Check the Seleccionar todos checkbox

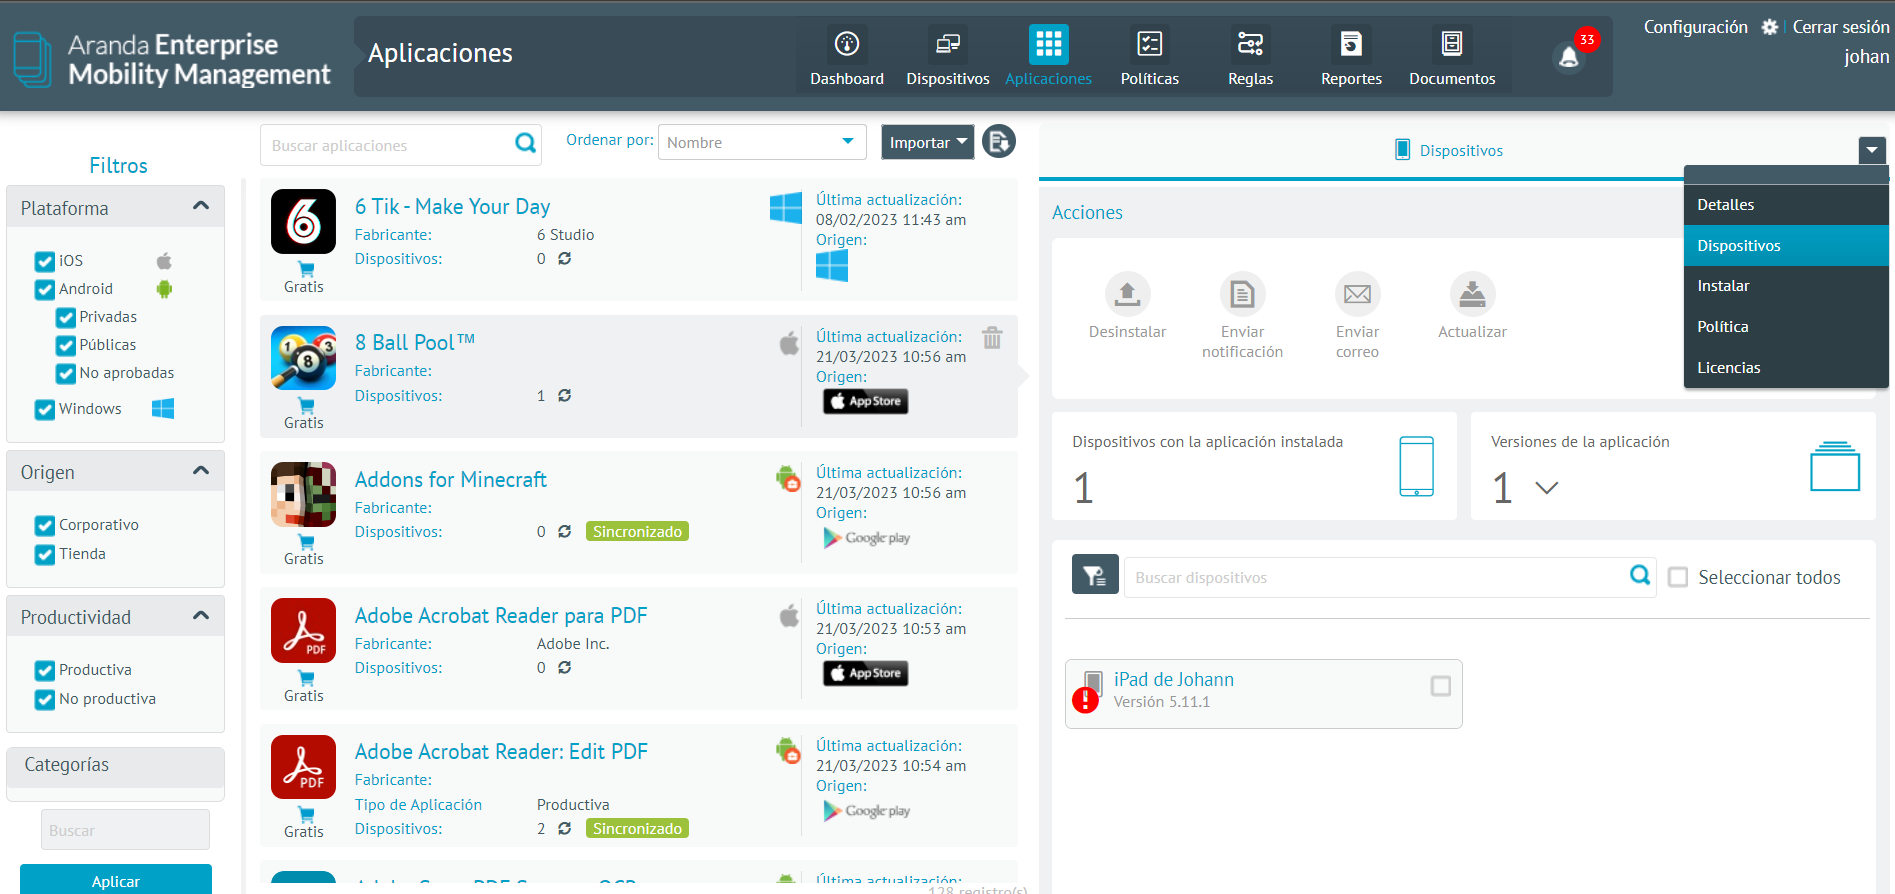coord(1678,577)
